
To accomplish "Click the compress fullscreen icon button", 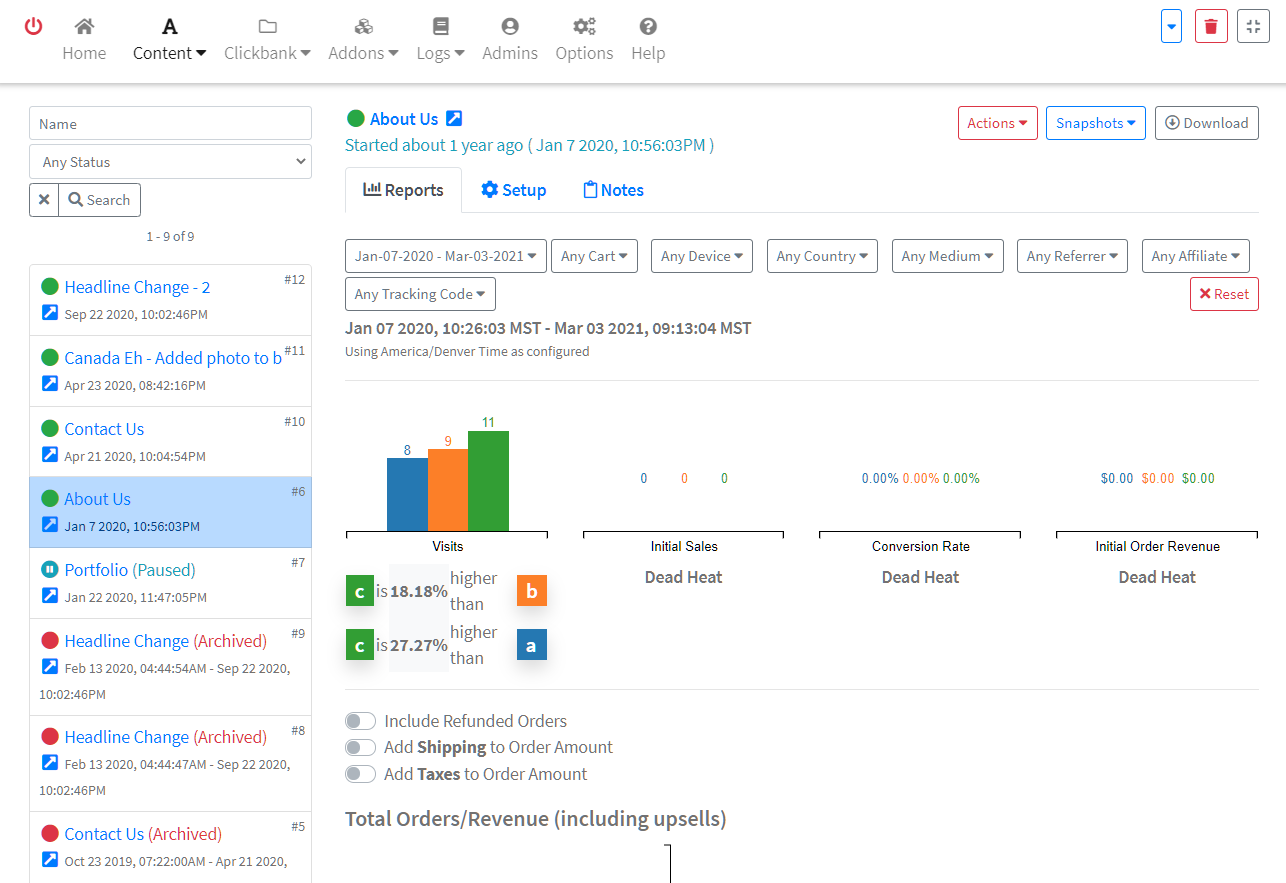I will 1253,26.
